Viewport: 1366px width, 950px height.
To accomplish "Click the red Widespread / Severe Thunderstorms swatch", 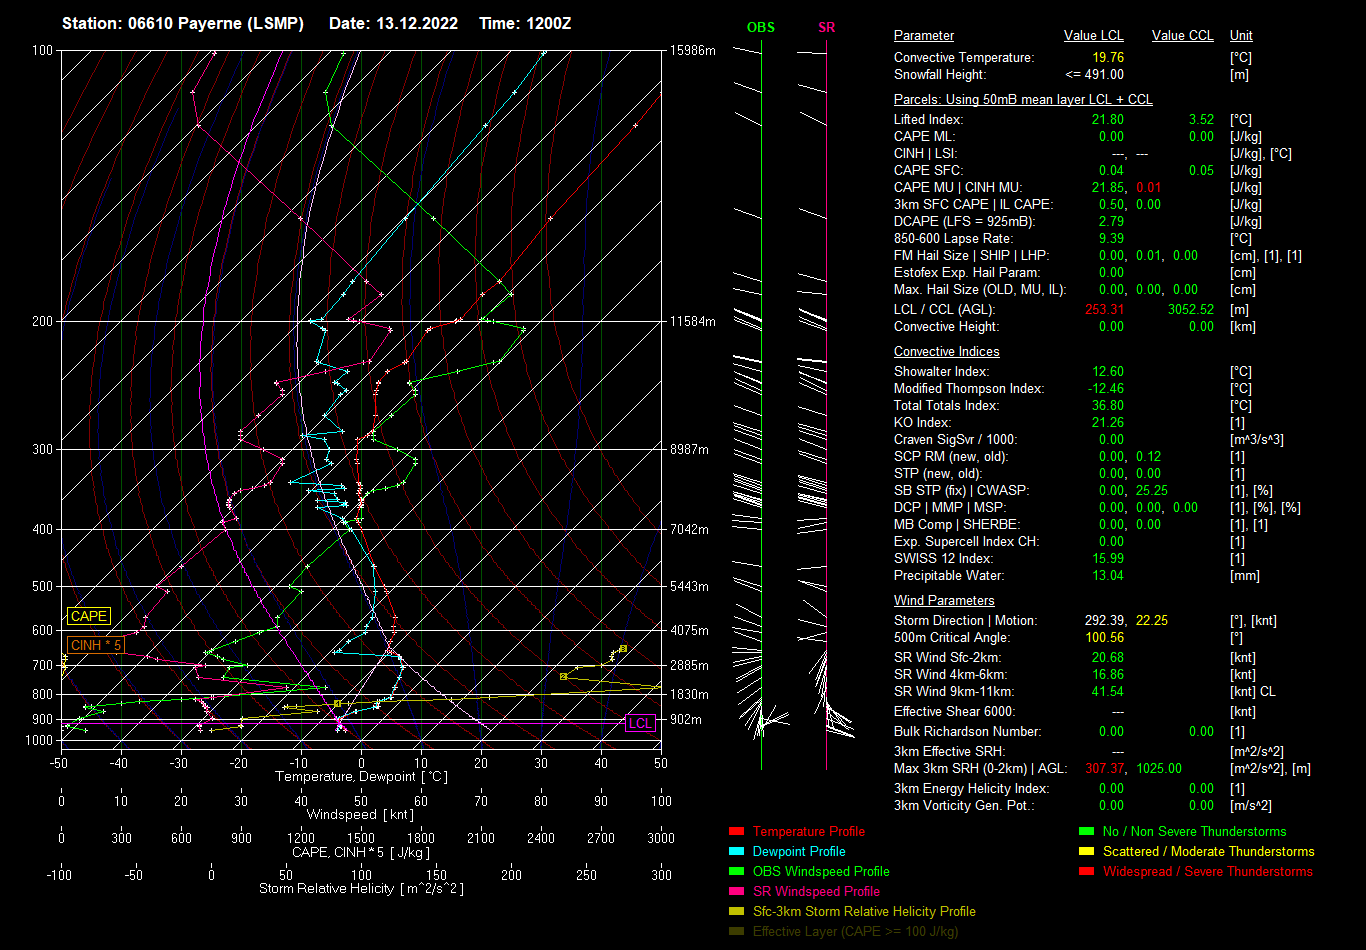I will (1086, 872).
